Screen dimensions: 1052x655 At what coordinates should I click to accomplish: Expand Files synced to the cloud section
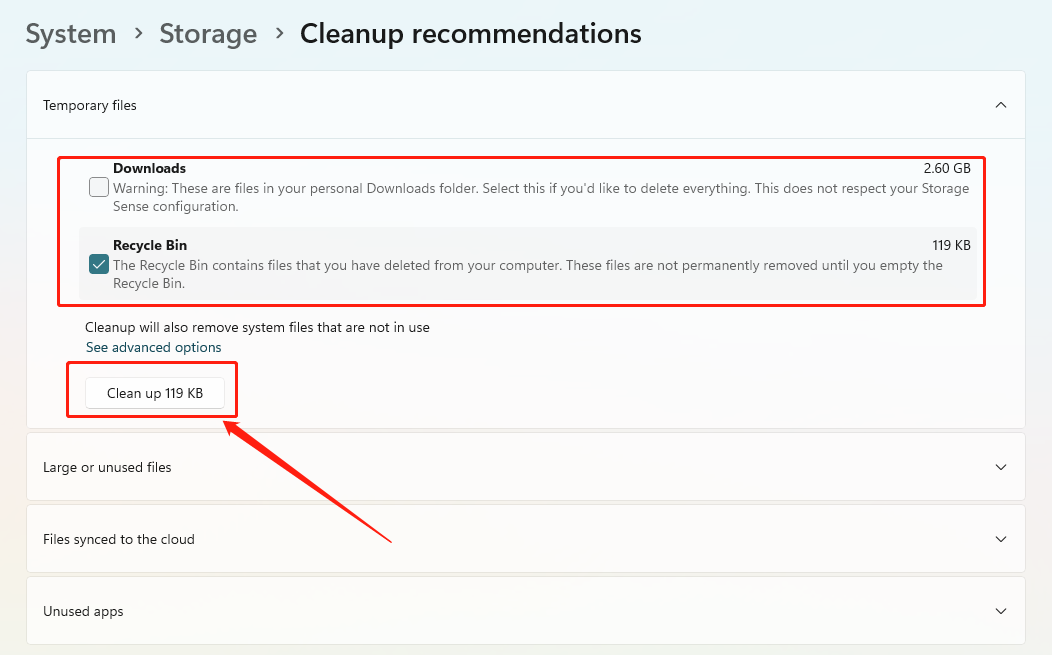coord(119,539)
